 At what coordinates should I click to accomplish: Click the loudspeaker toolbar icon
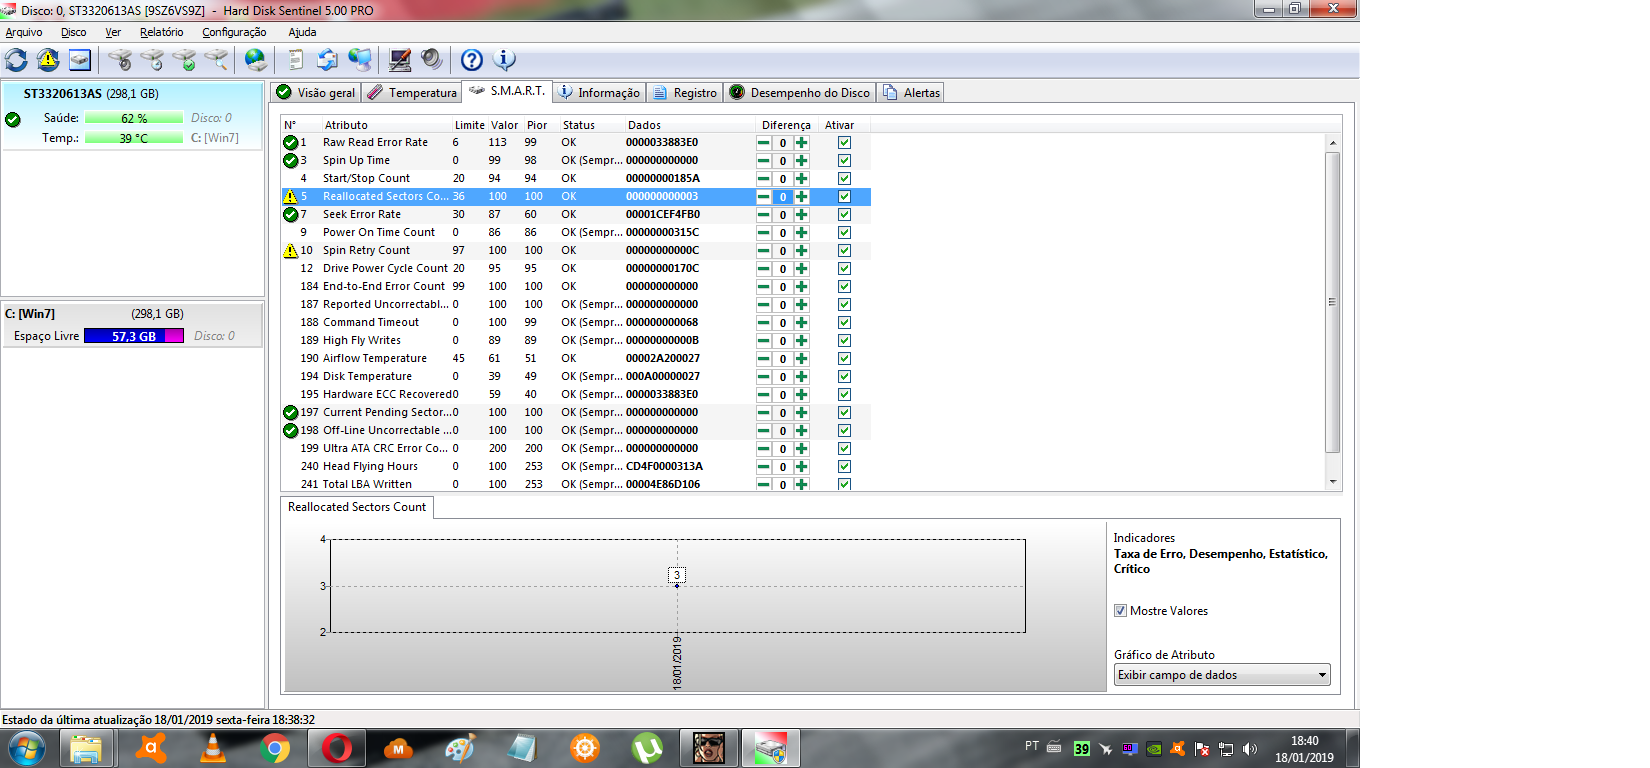(432, 60)
